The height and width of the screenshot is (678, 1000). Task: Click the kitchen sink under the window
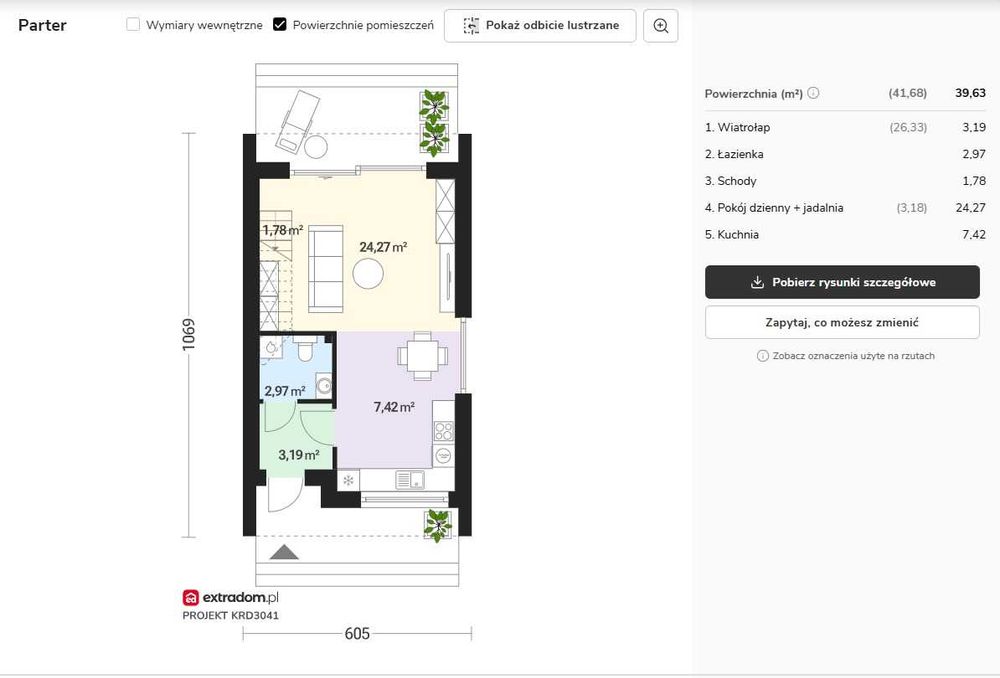409,479
